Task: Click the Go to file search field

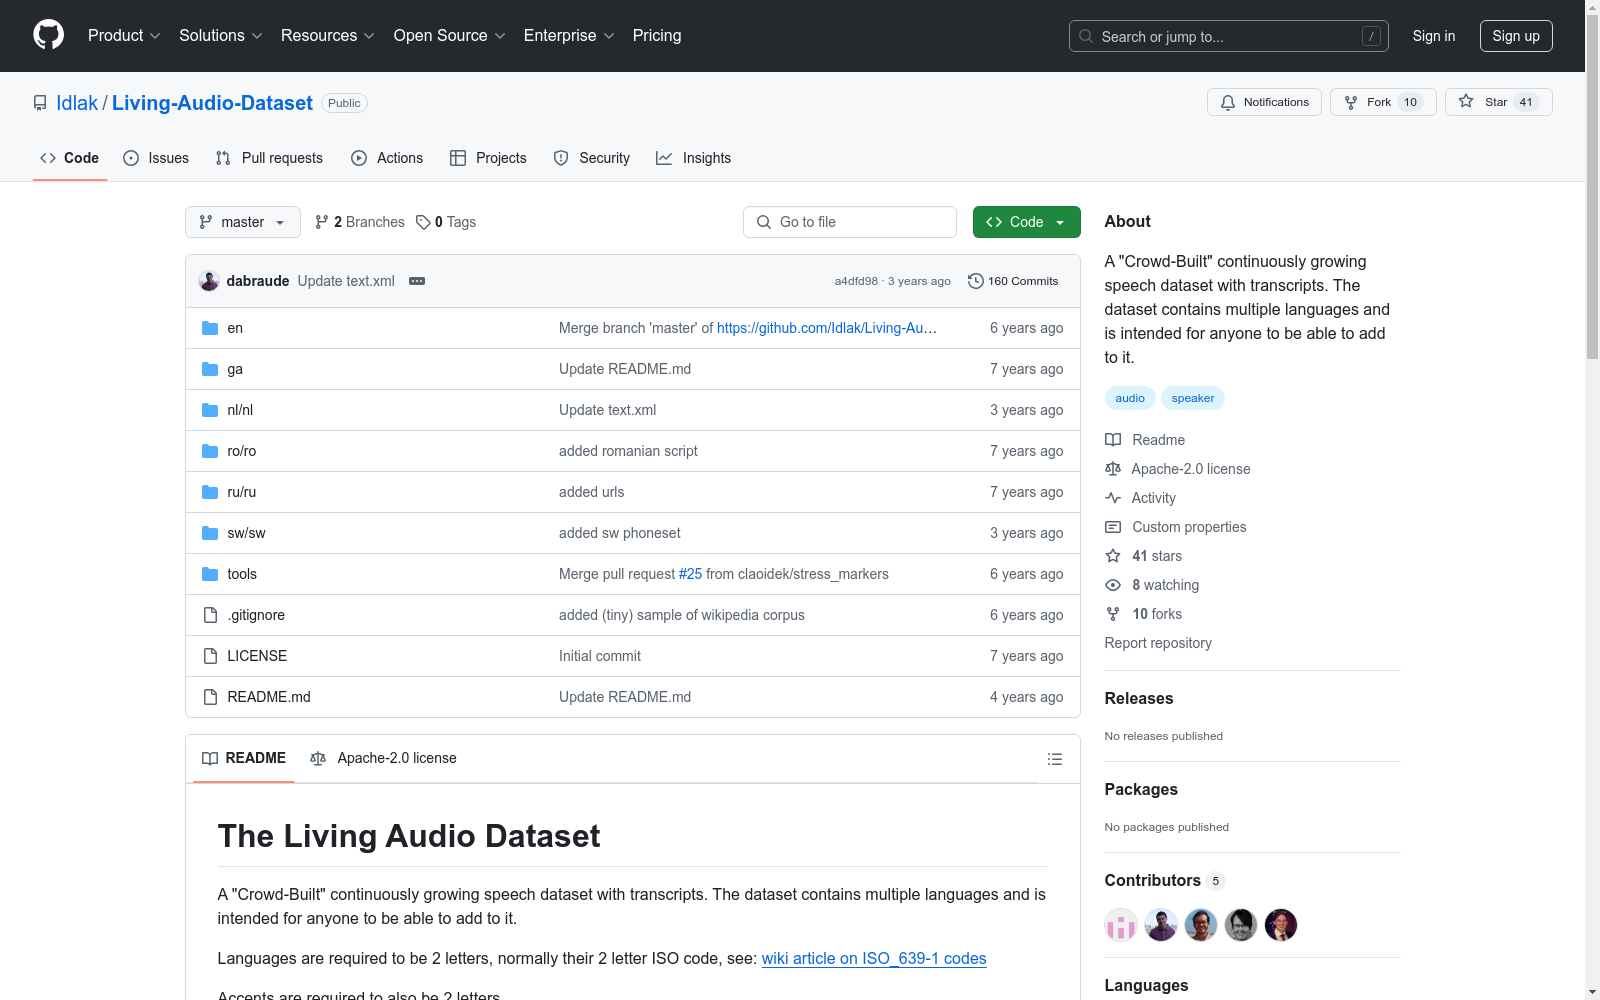Action: click(x=850, y=222)
